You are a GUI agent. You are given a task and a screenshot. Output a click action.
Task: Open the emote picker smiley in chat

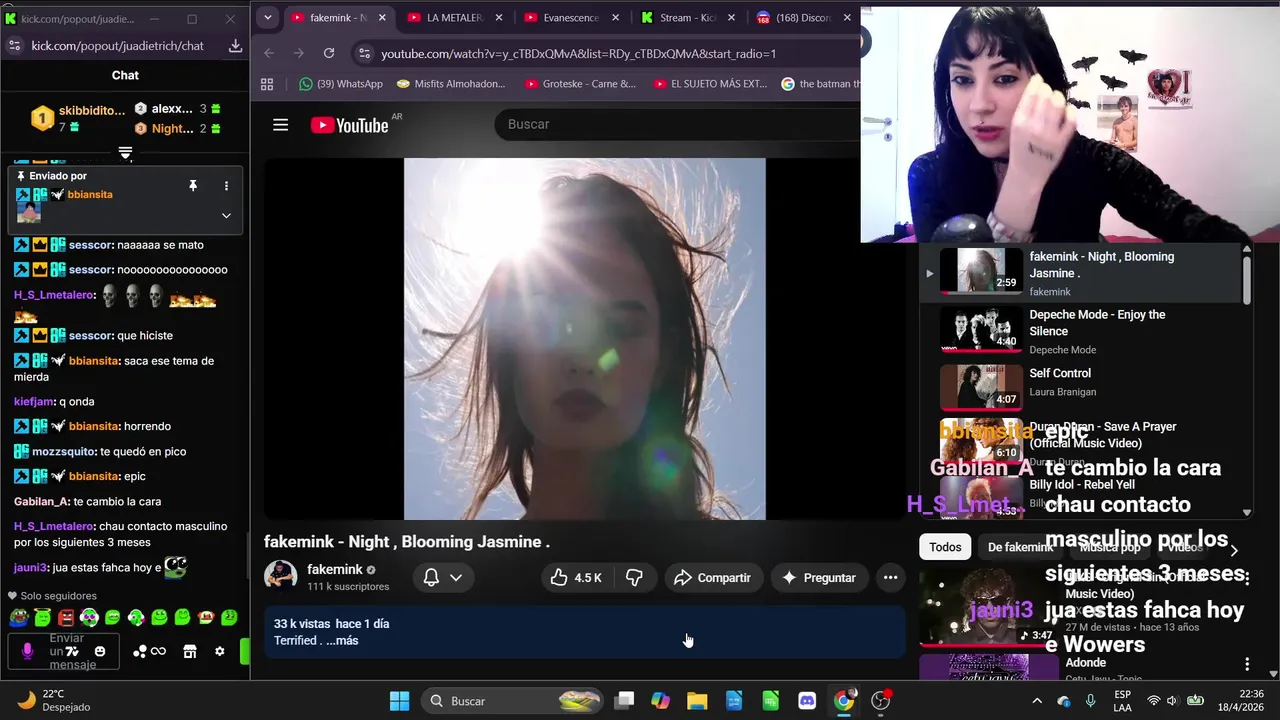[100, 652]
